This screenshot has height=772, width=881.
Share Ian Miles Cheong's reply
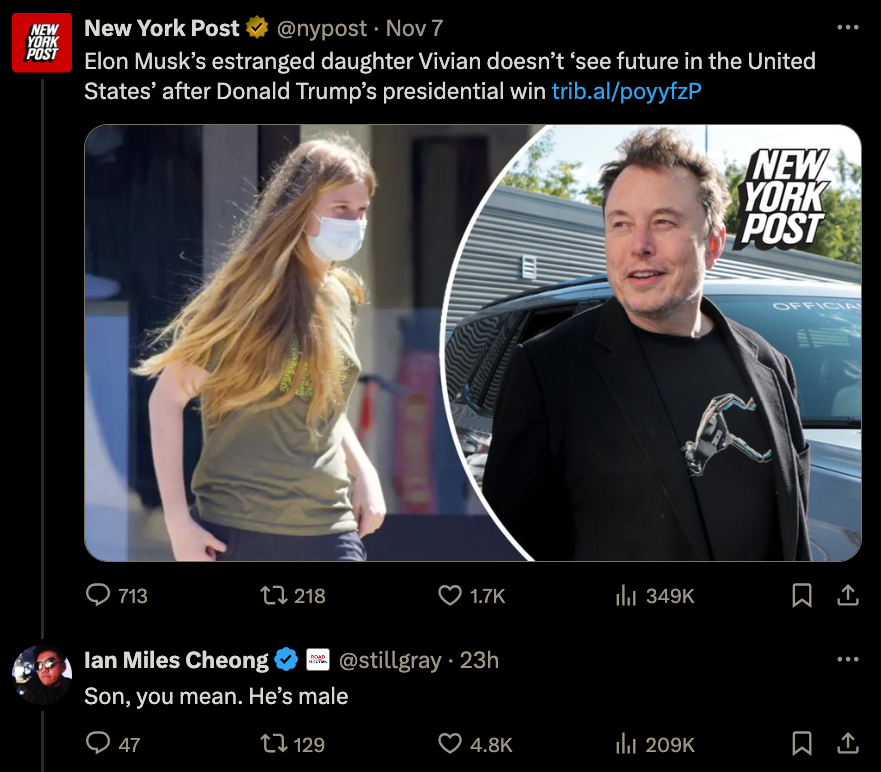pyautogui.click(x=848, y=744)
